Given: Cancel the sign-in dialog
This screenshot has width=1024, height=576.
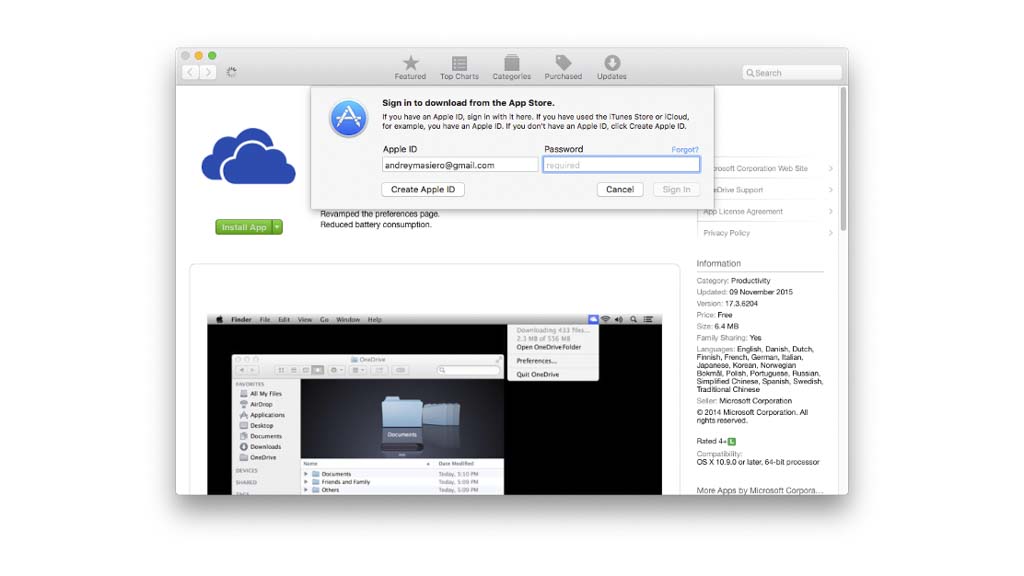Looking at the screenshot, I should (620, 189).
